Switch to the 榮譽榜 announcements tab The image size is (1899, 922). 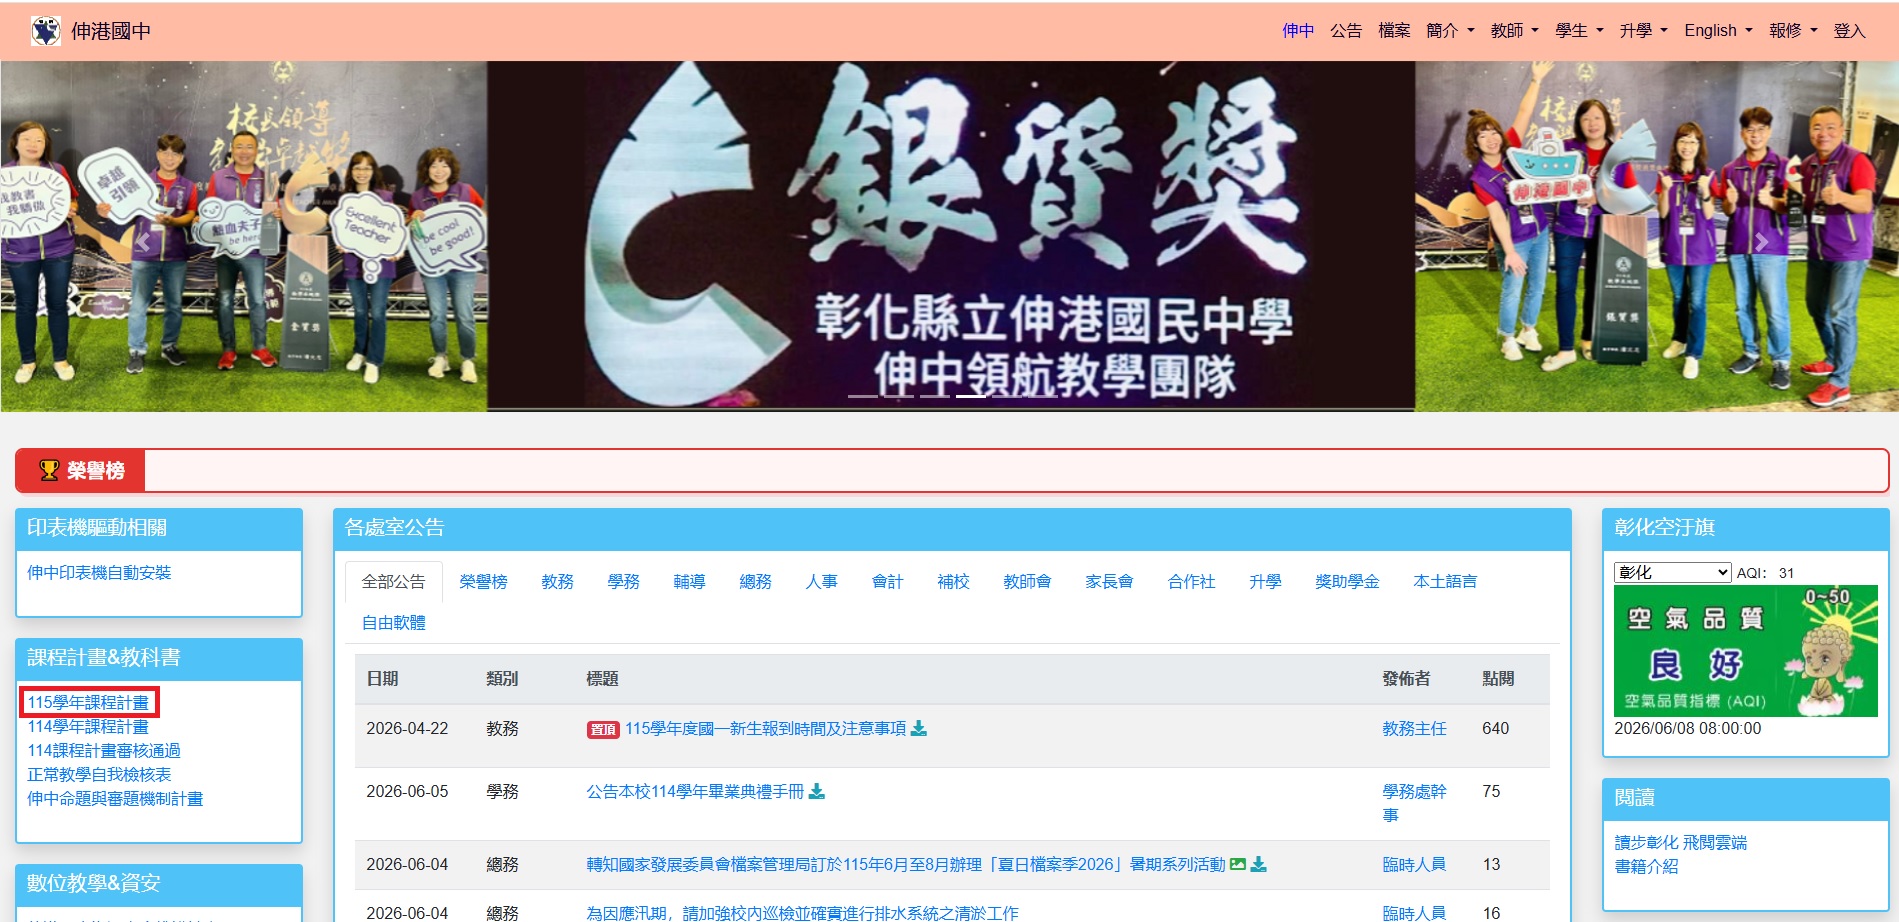point(484,582)
